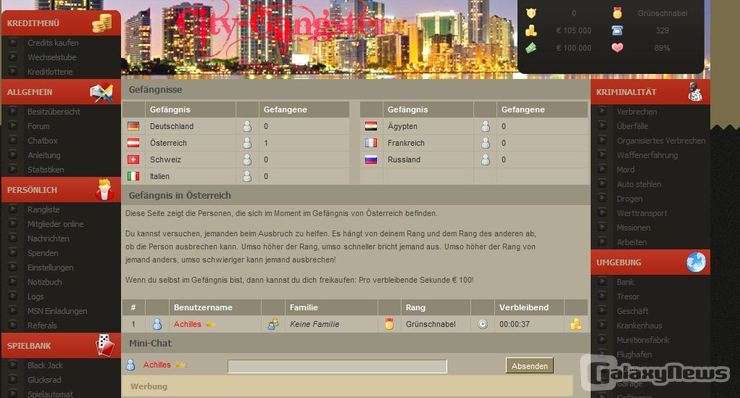This screenshot has height=398, width=740.
Task: Open the Black Jack game link
Action: click(x=45, y=365)
